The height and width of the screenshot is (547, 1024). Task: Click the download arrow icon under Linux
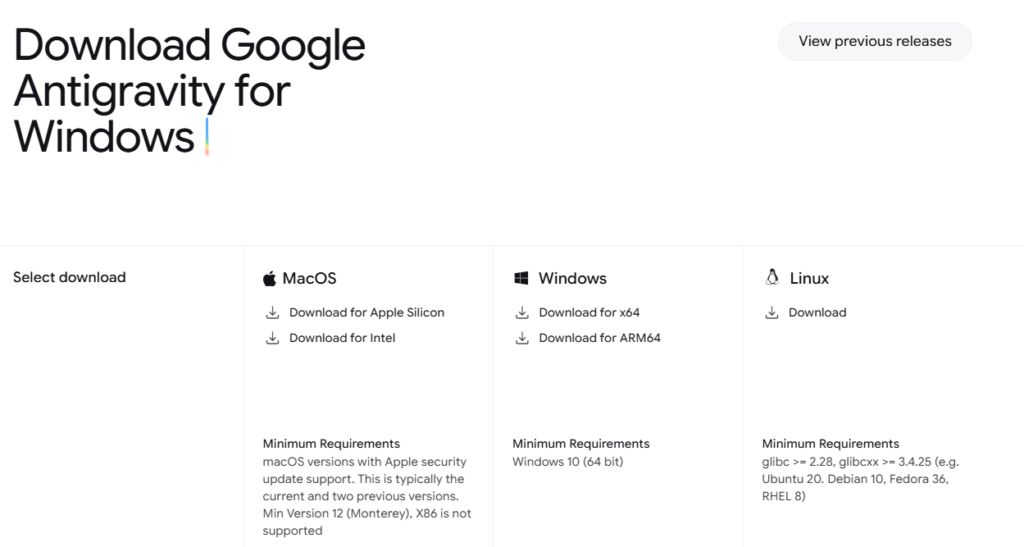(771, 313)
